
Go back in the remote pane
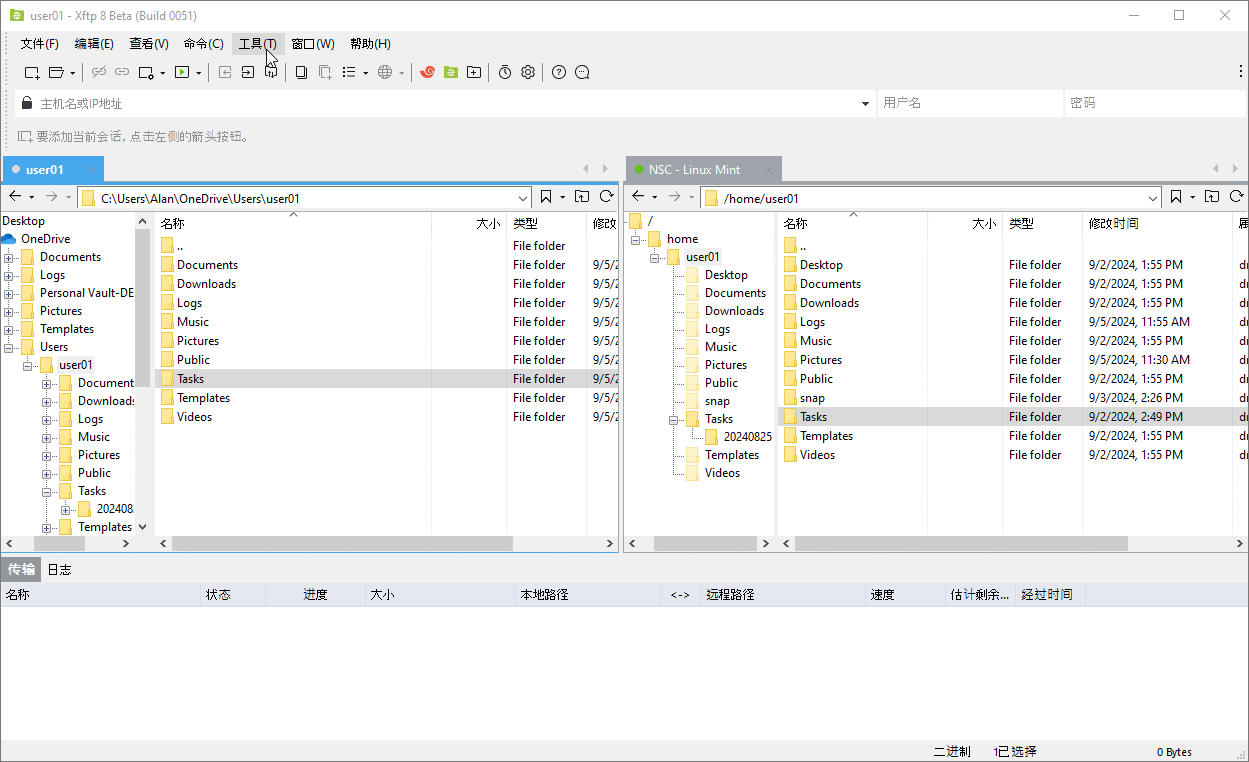click(x=638, y=197)
